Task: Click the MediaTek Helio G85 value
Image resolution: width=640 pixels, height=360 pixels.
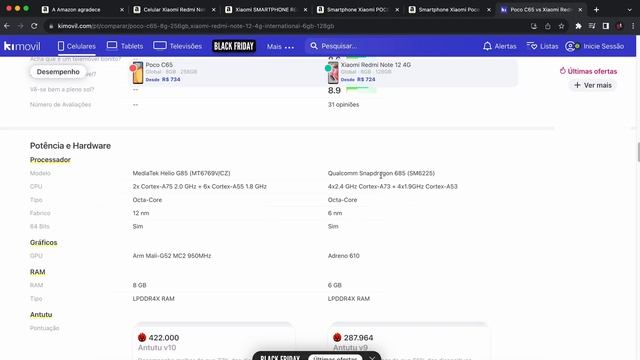Action: tap(181, 173)
